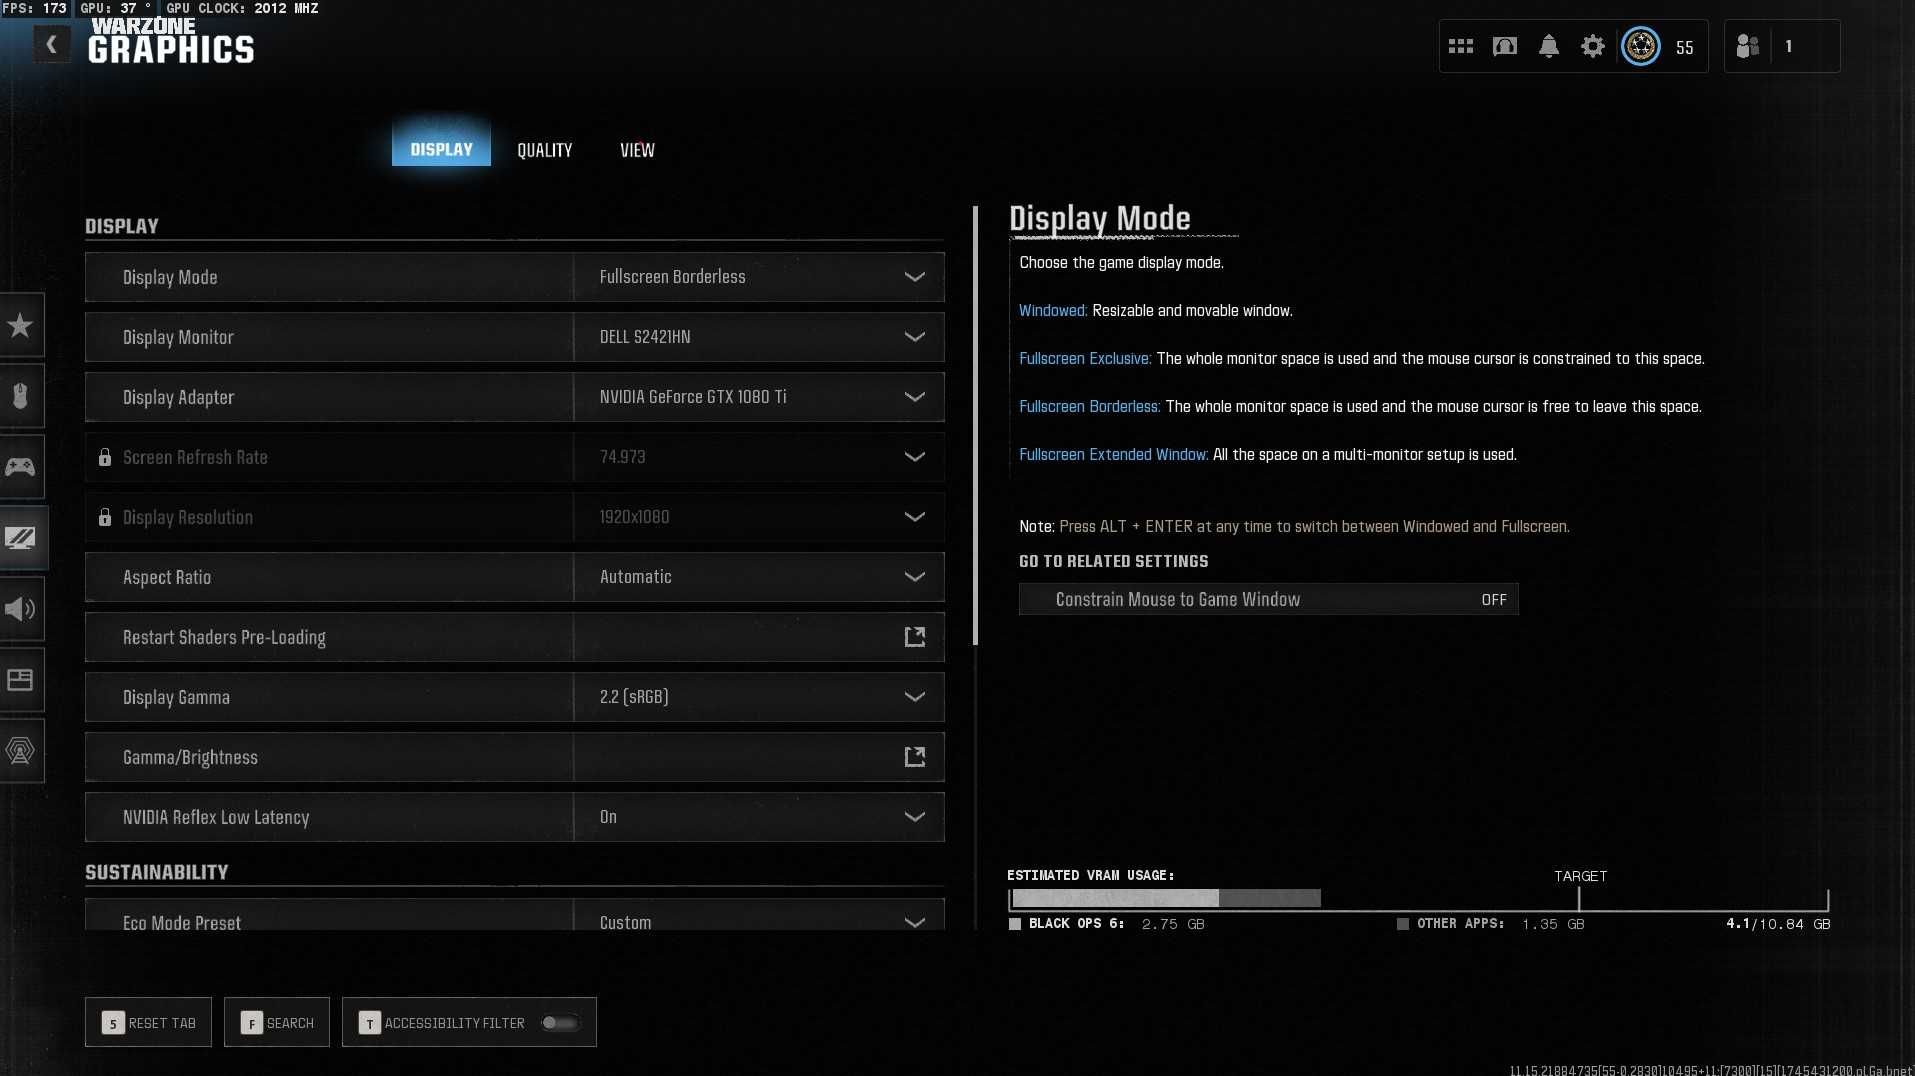This screenshot has width=1915, height=1076.
Task: Open the settings gear icon
Action: tap(1593, 46)
